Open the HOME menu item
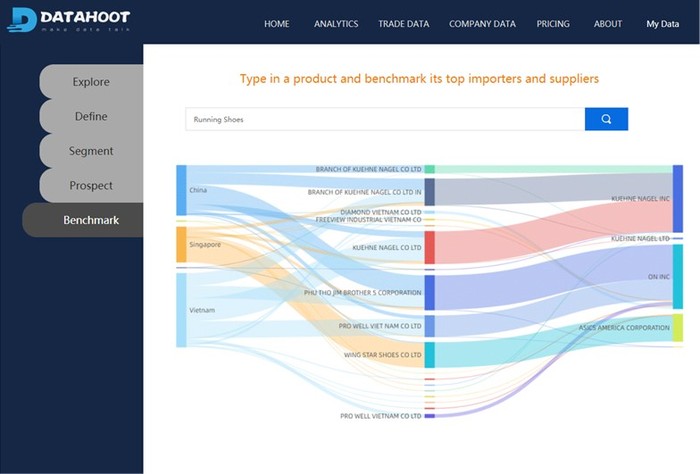The width and height of the screenshot is (700, 474). coord(276,24)
